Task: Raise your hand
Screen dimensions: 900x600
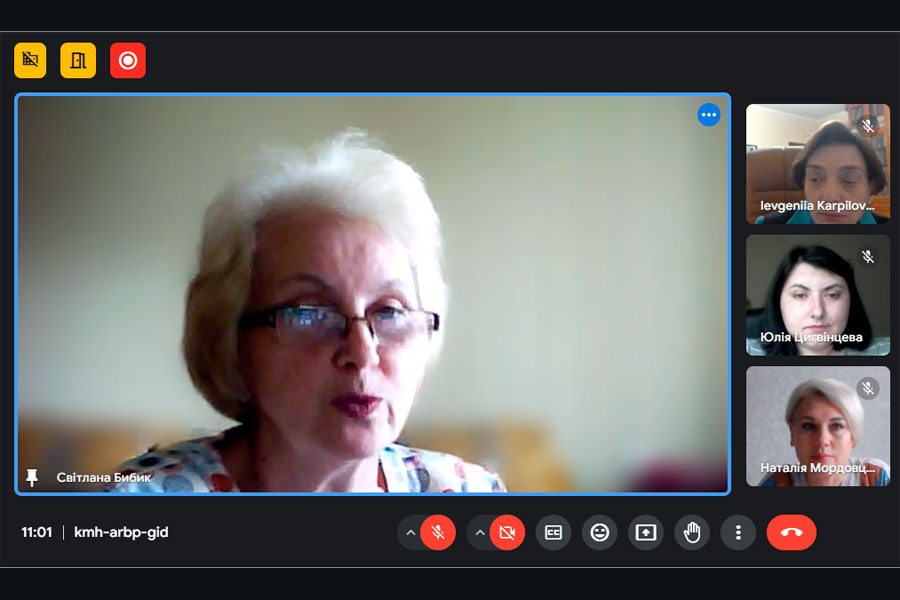Action: tap(692, 533)
